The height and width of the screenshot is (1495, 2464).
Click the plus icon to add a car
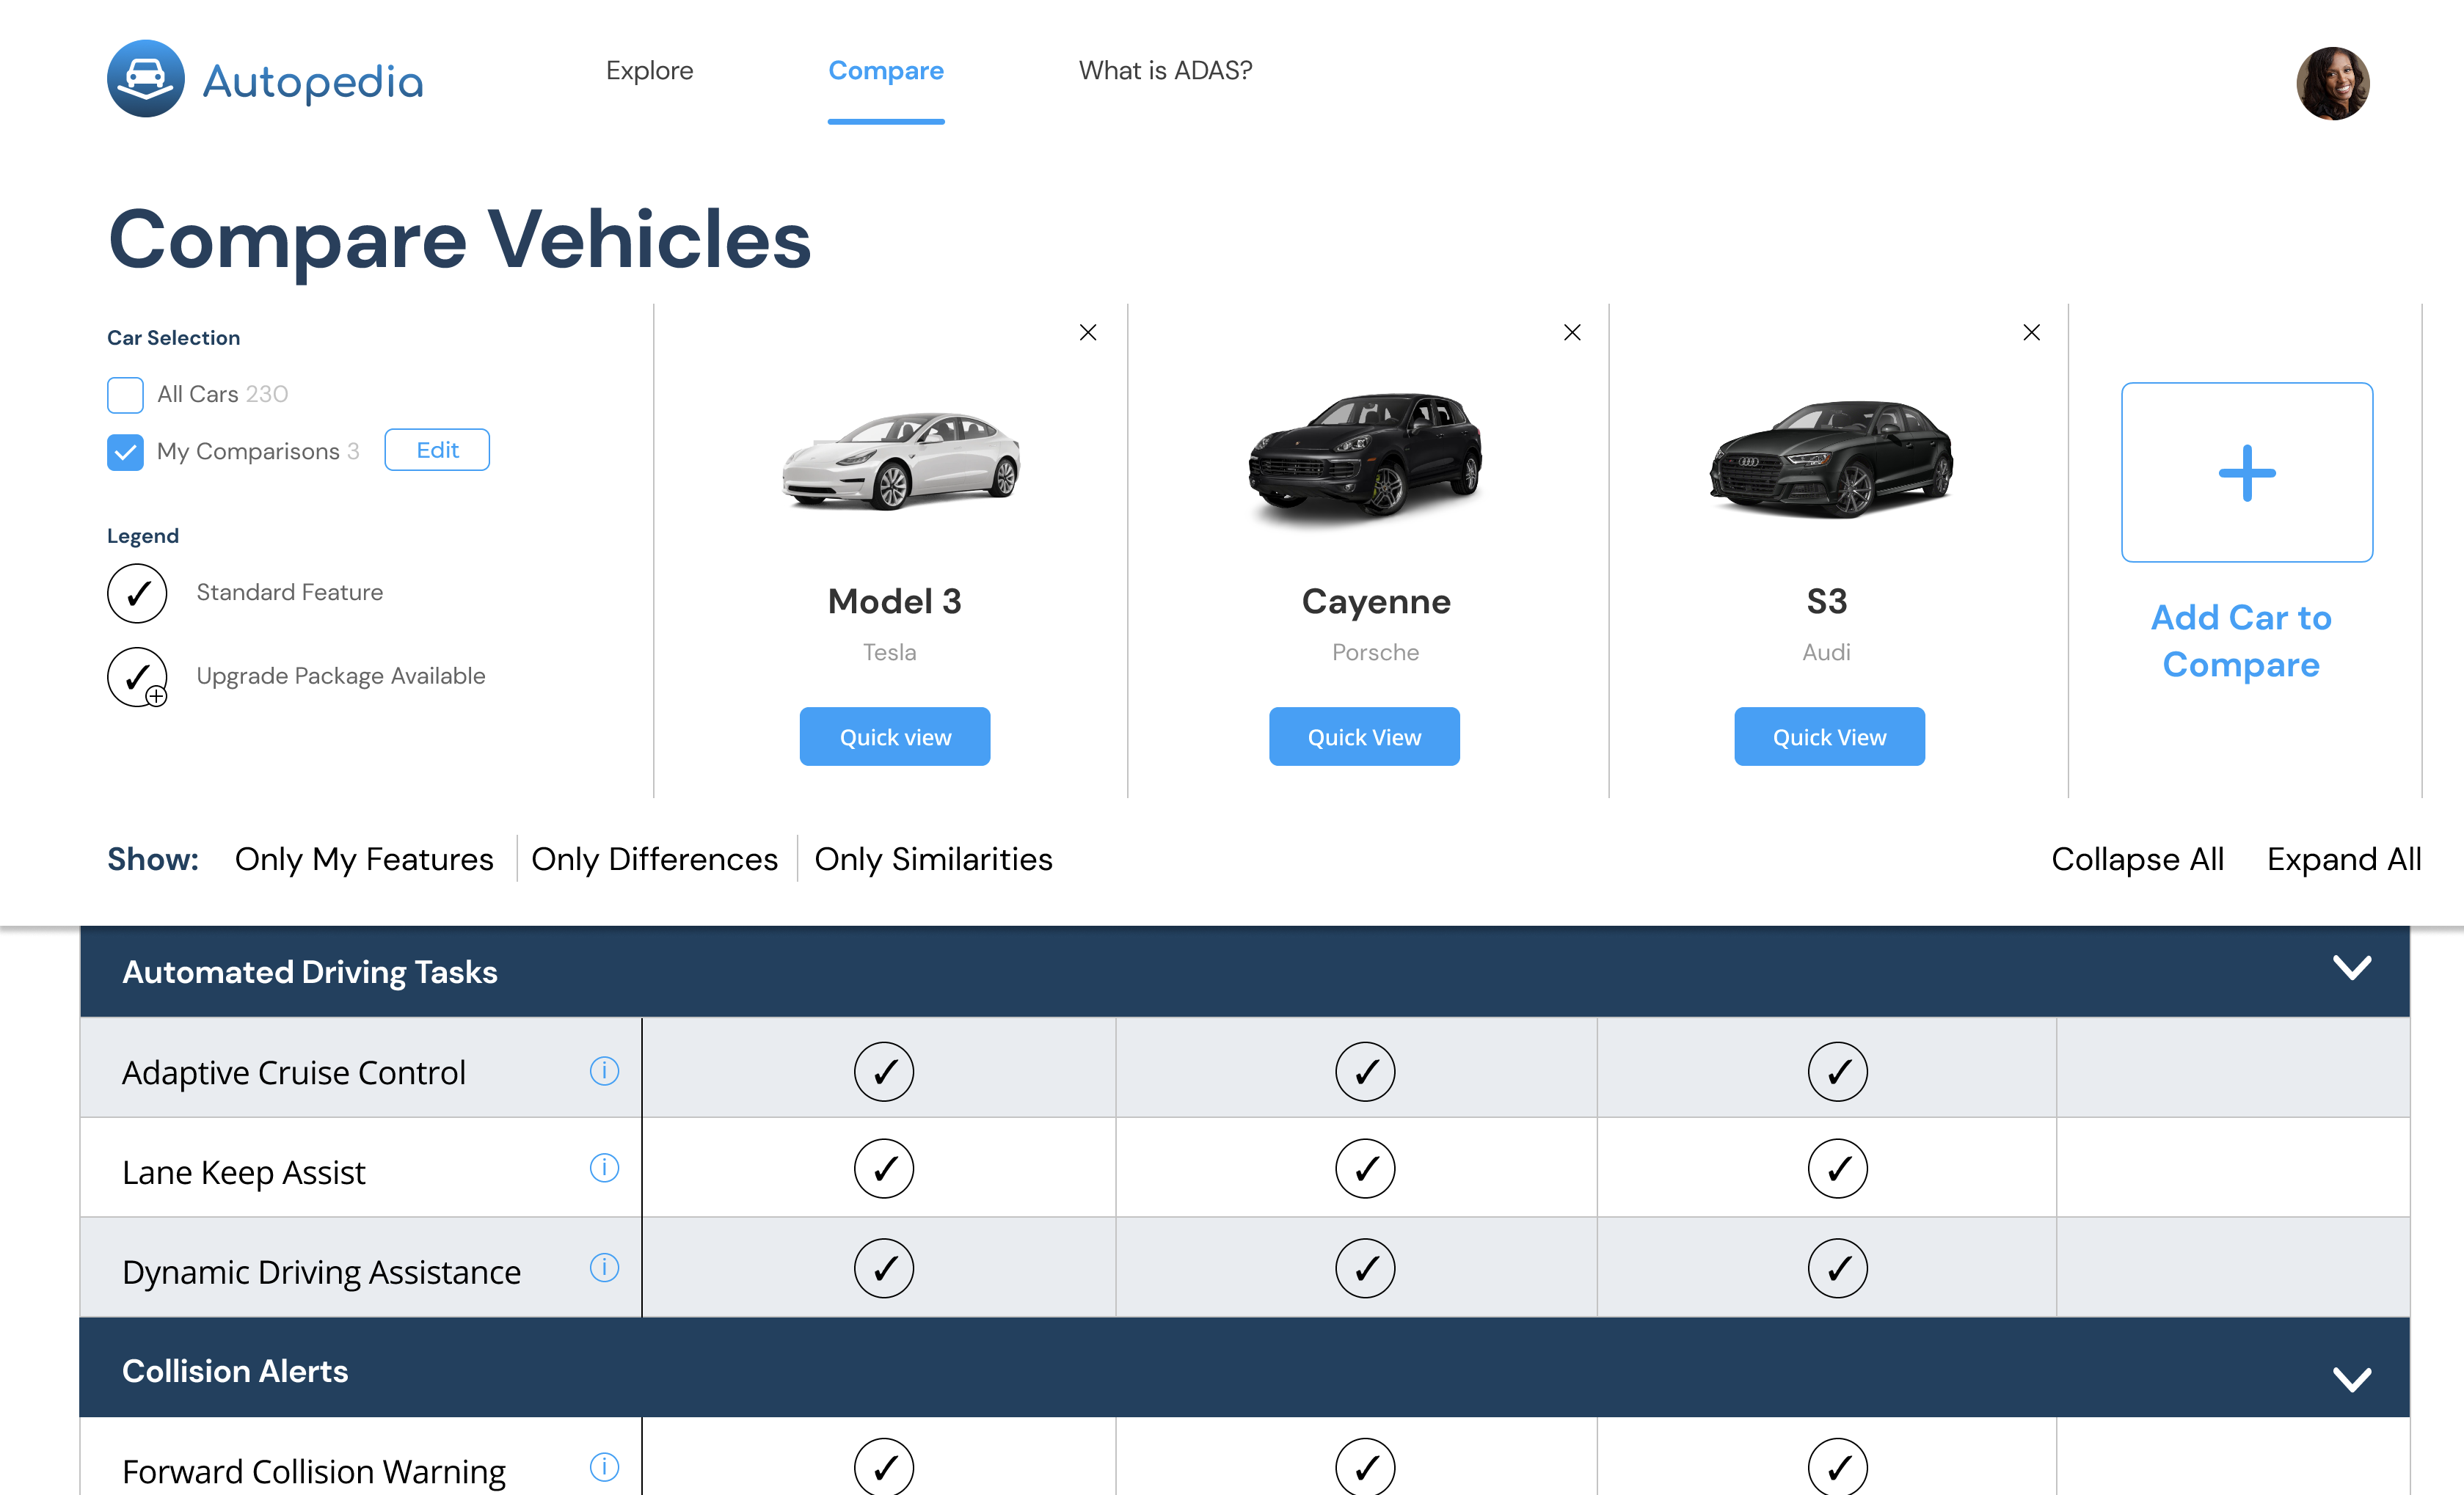[2246, 472]
